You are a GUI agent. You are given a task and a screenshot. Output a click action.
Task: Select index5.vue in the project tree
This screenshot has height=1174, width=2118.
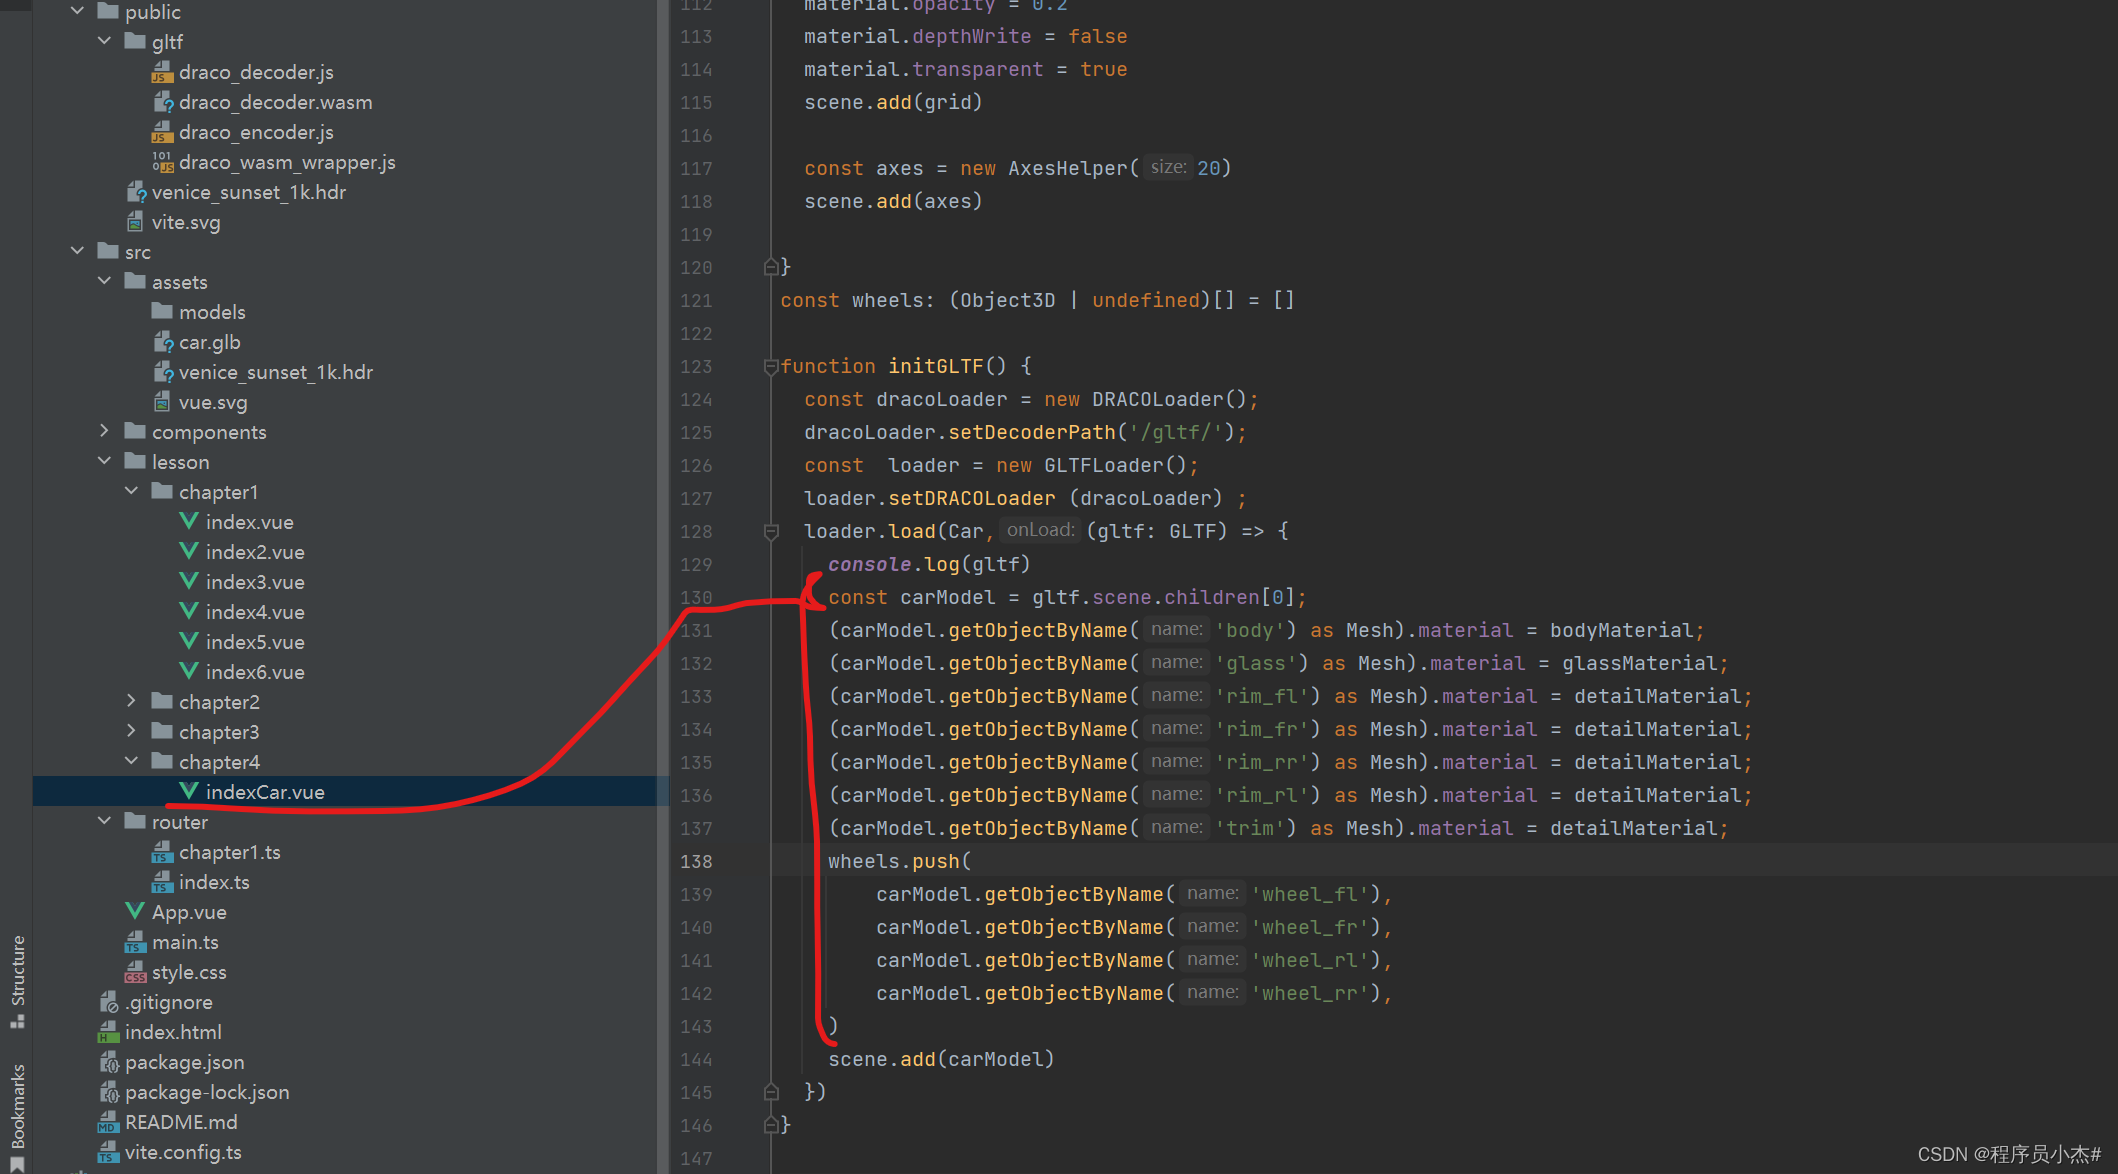click(x=255, y=642)
